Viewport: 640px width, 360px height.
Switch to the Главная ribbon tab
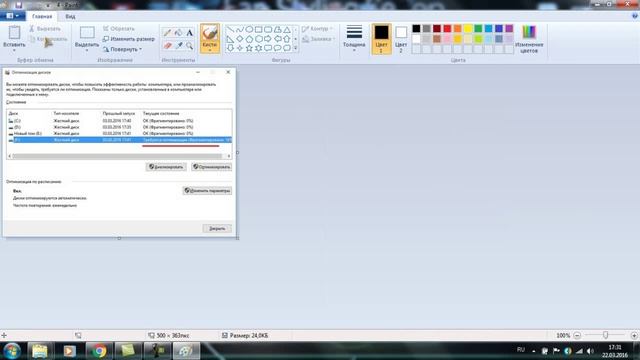(x=42, y=16)
